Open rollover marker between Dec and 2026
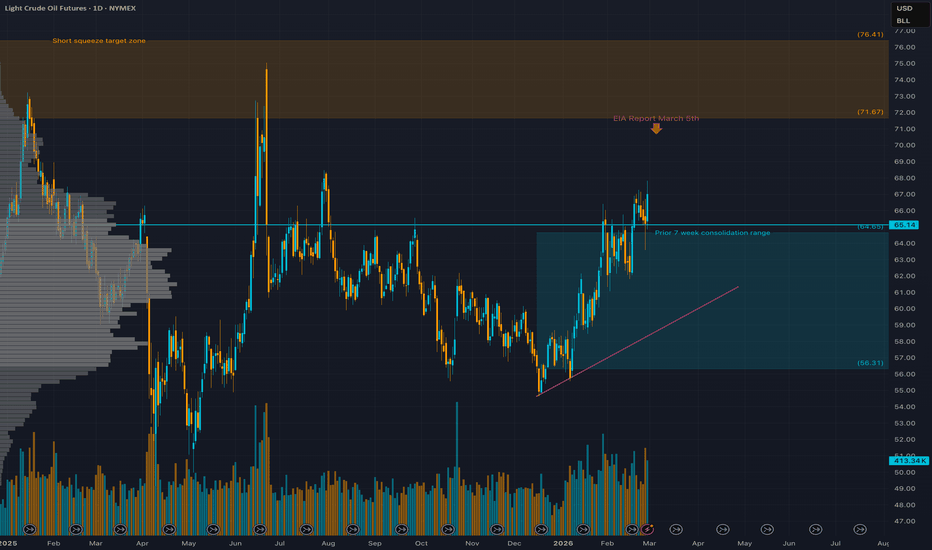The height and width of the screenshot is (550, 932). pos(541,527)
